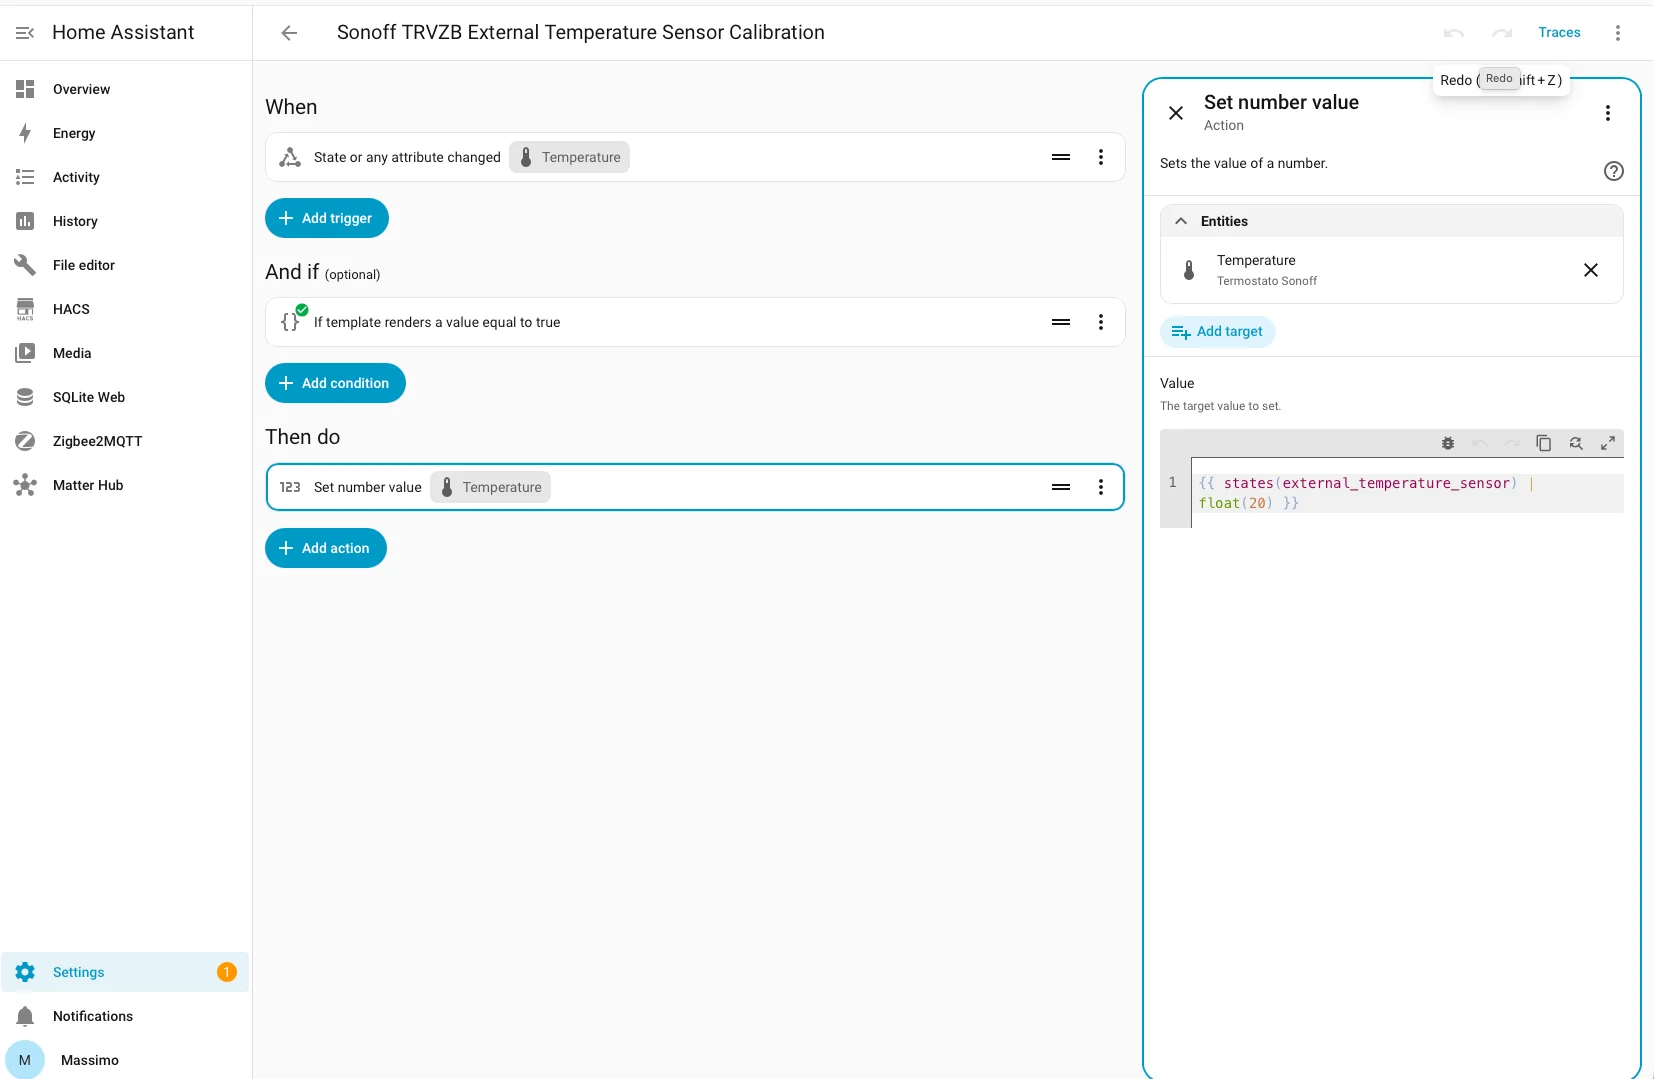Screen dimensions: 1654x1079
Task: Open Zigbee2MQTT from sidebar
Action: (125, 441)
